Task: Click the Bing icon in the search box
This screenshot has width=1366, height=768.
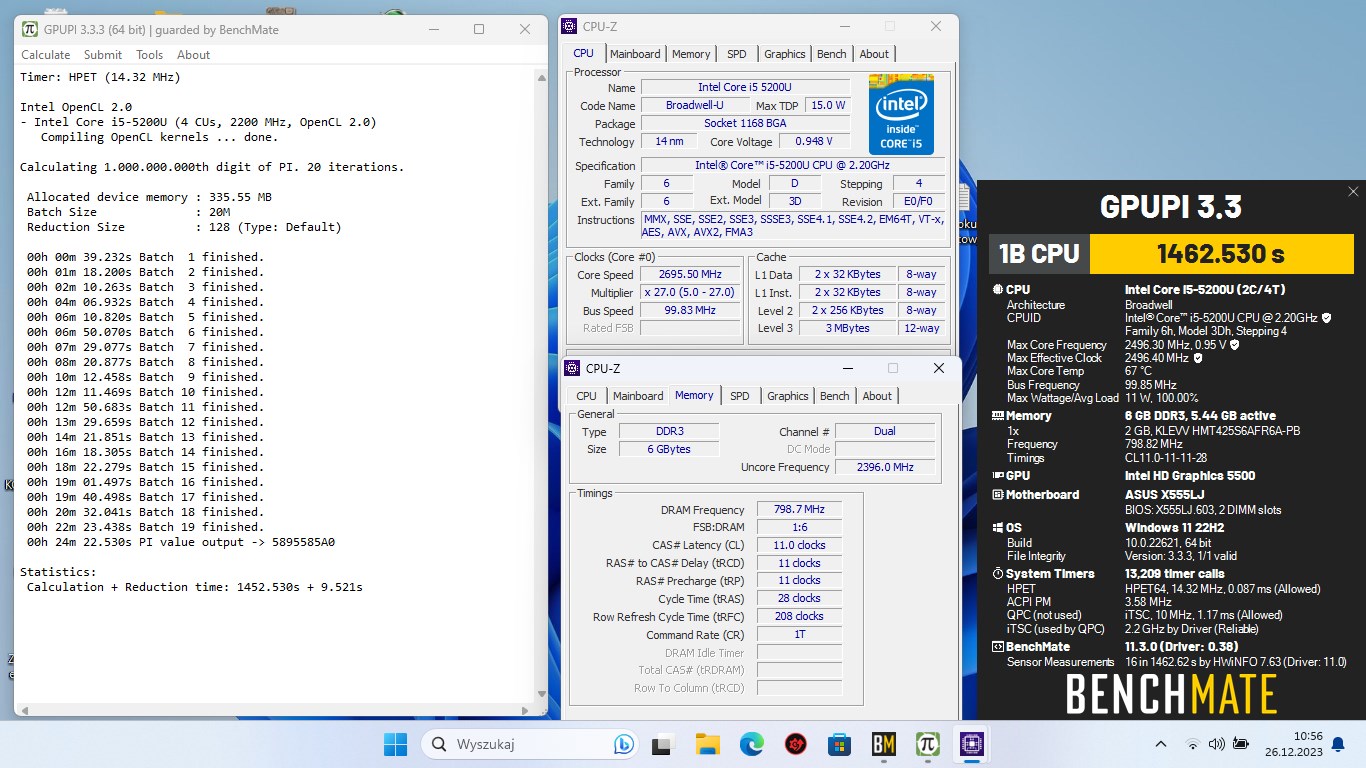Action: pyautogui.click(x=622, y=745)
